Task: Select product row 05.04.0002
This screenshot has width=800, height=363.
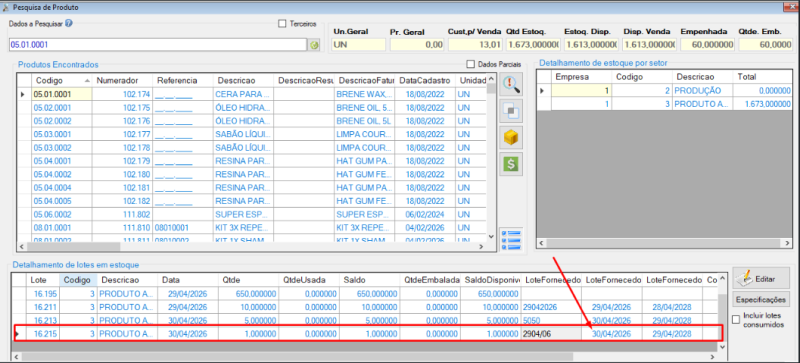Action: pyautogui.click(x=252, y=174)
